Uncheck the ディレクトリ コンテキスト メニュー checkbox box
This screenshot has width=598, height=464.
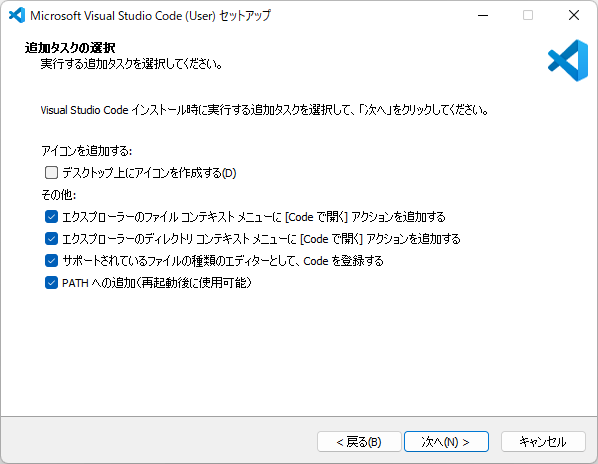point(51,239)
